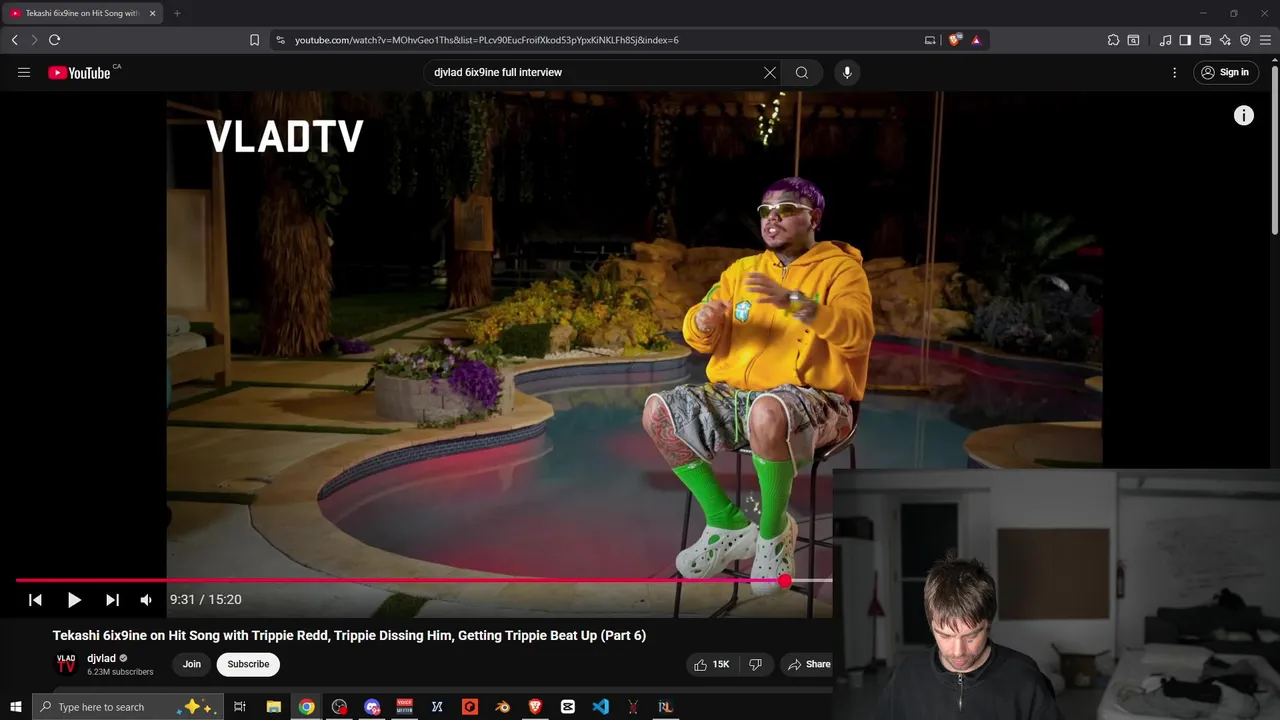Search with your voice microphone button
The height and width of the screenshot is (720, 1280).
(847, 72)
